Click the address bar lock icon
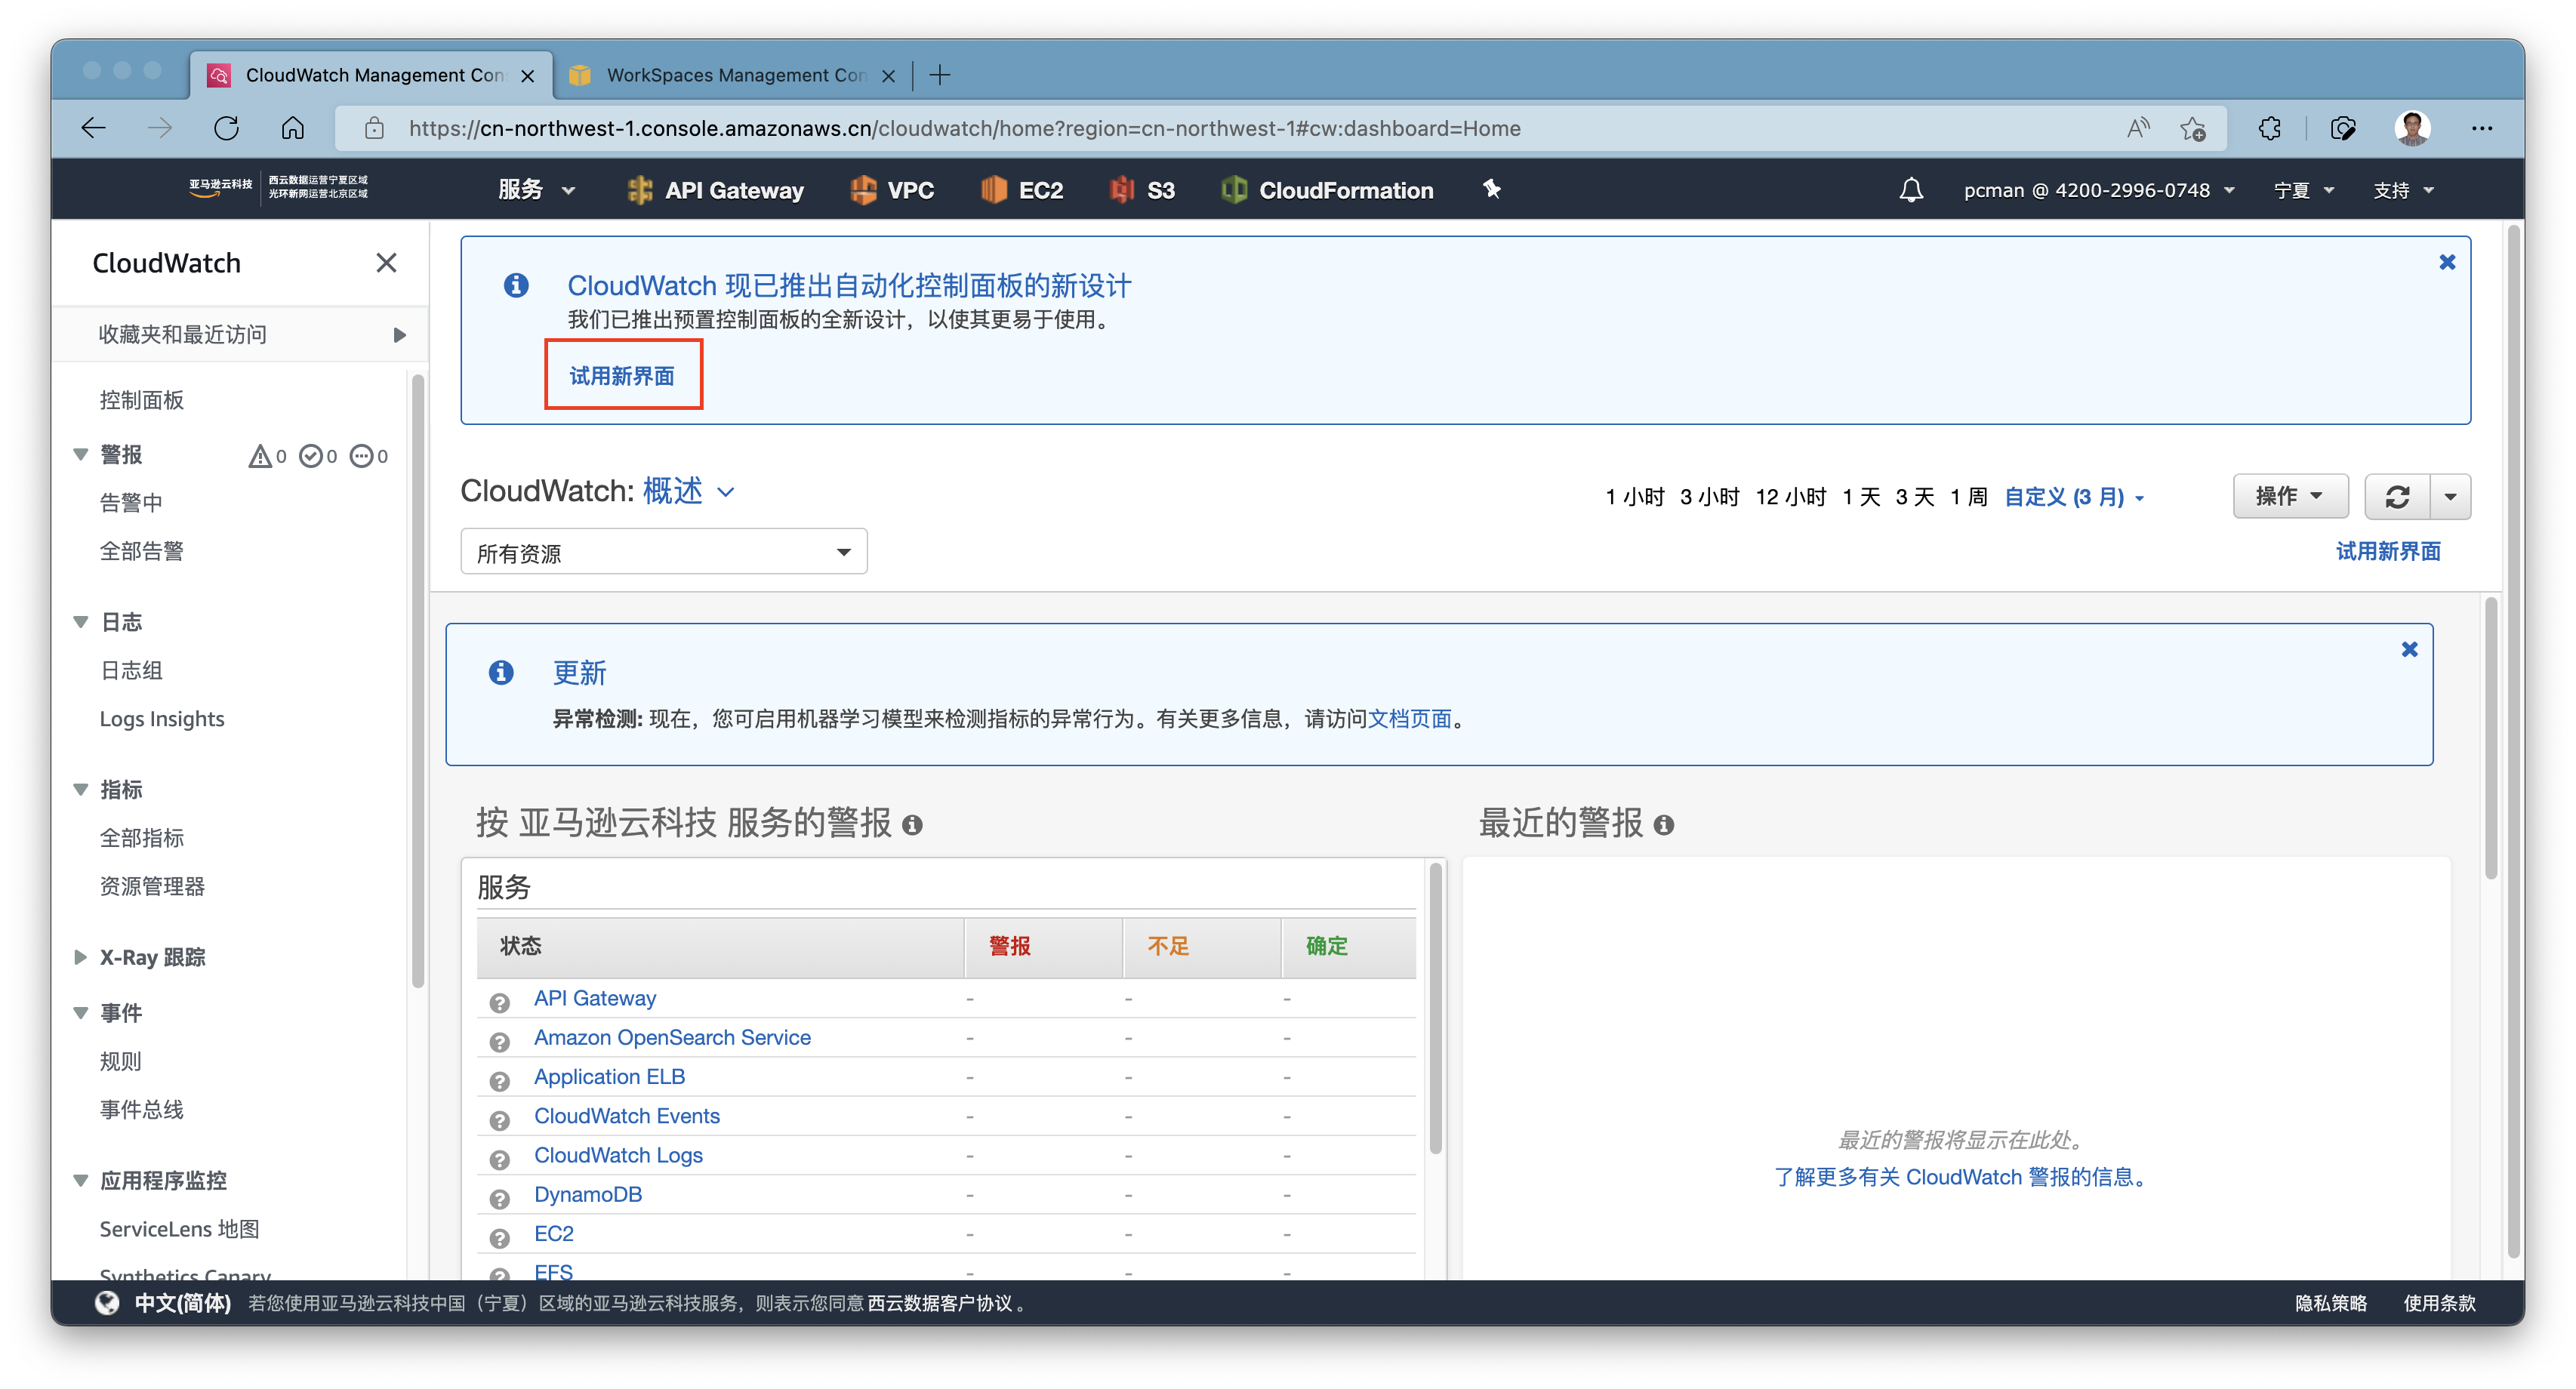The image size is (2576, 1389). click(x=375, y=128)
